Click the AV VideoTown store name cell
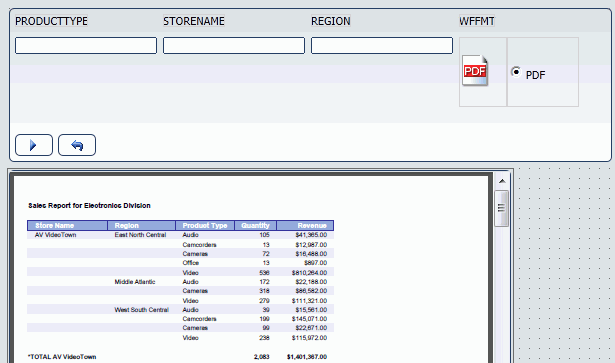The height and width of the screenshot is (363, 615). tap(55, 235)
